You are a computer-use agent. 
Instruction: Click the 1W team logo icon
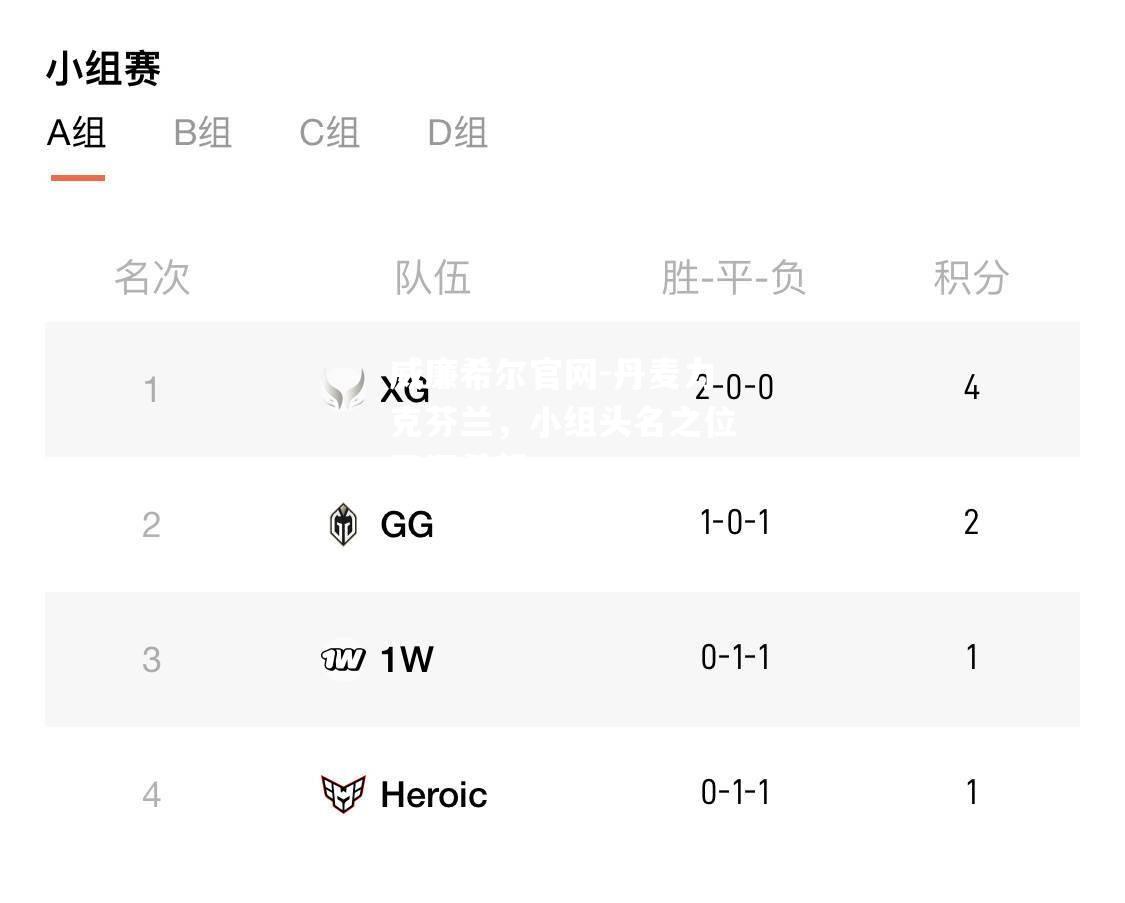[343, 659]
